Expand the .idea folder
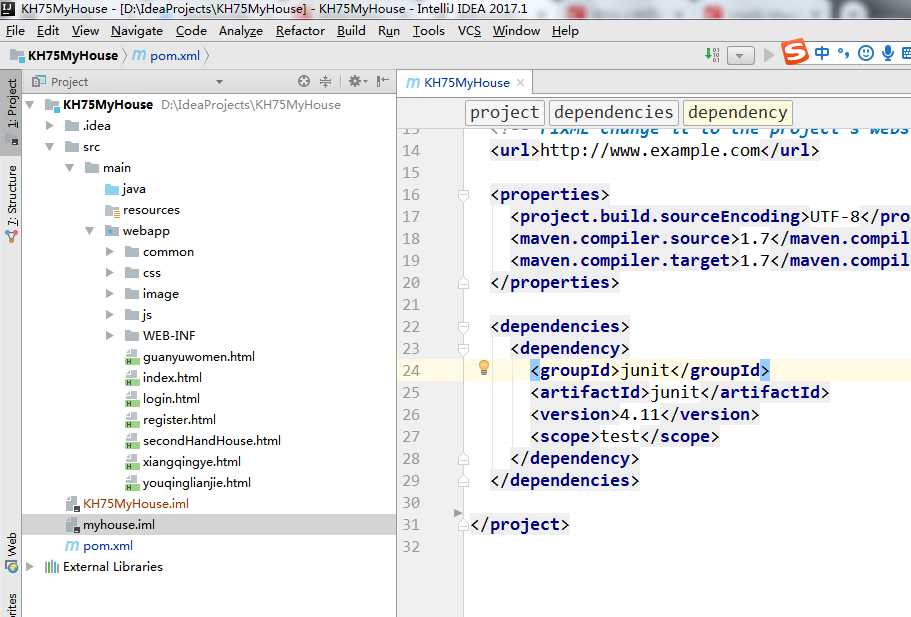The width and height of the screenshot is (911, 617). pyautogui.click(x=49, y=125)
